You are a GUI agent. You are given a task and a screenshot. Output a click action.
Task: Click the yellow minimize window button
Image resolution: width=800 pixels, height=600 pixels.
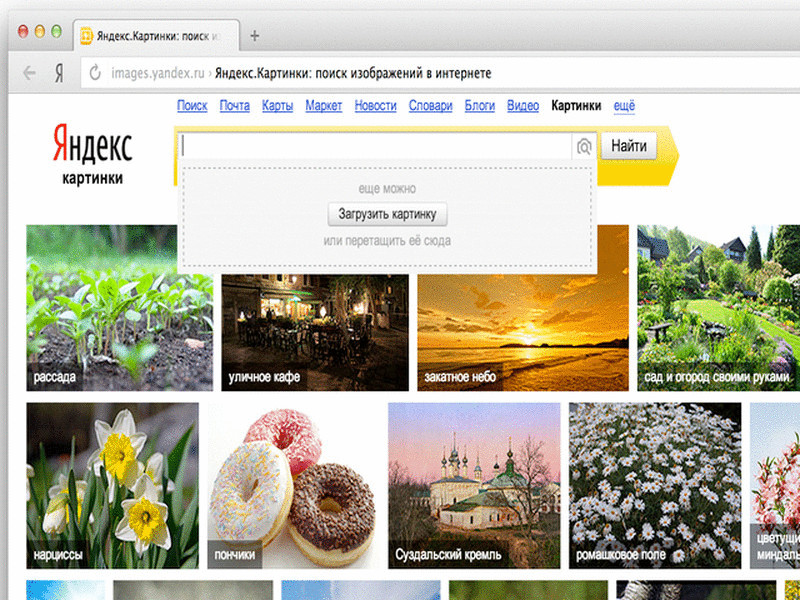coord(40,32)
